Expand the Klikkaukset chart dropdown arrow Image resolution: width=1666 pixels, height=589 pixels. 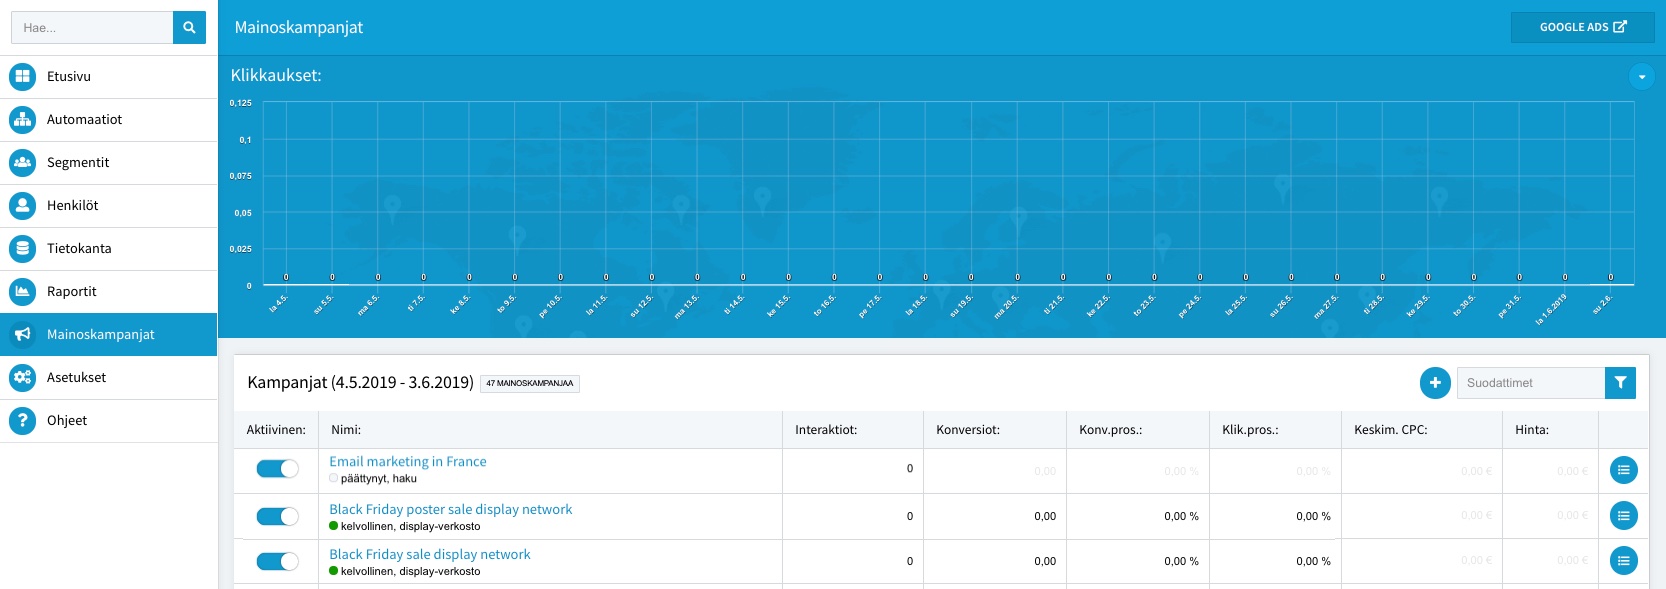coord(1641,76)
